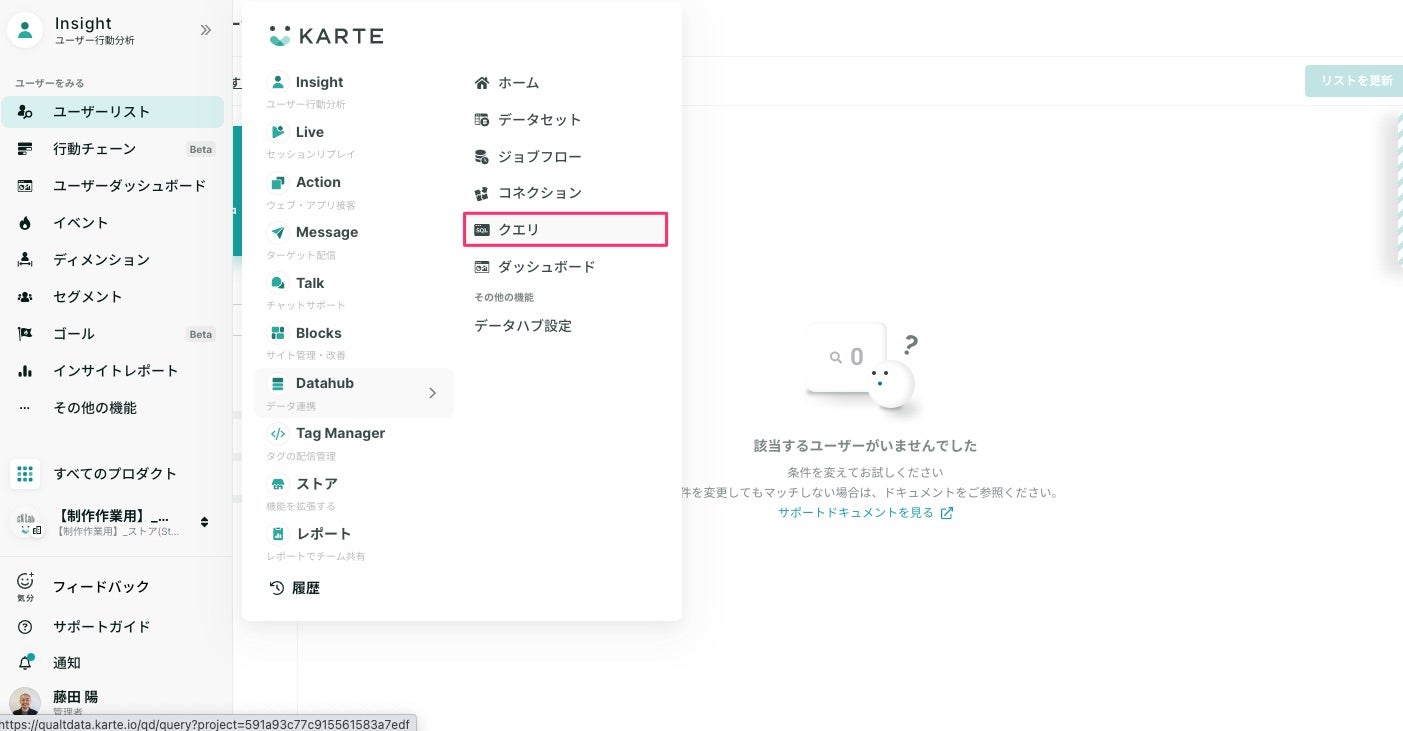Click the データセット icon
Image resolution: width=1403 pixels, height=731 pixels.
coord(482,120)
